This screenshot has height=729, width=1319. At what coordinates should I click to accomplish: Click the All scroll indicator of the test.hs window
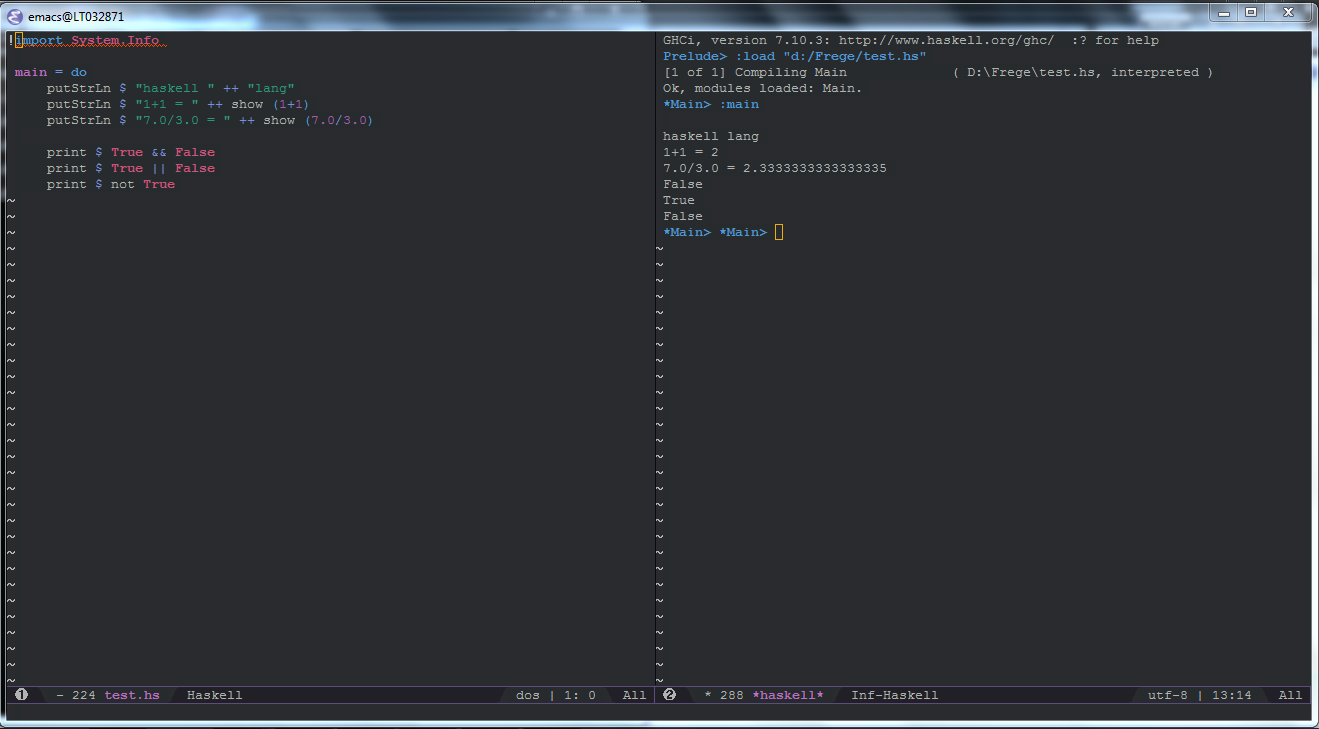(x=633, y=694)
